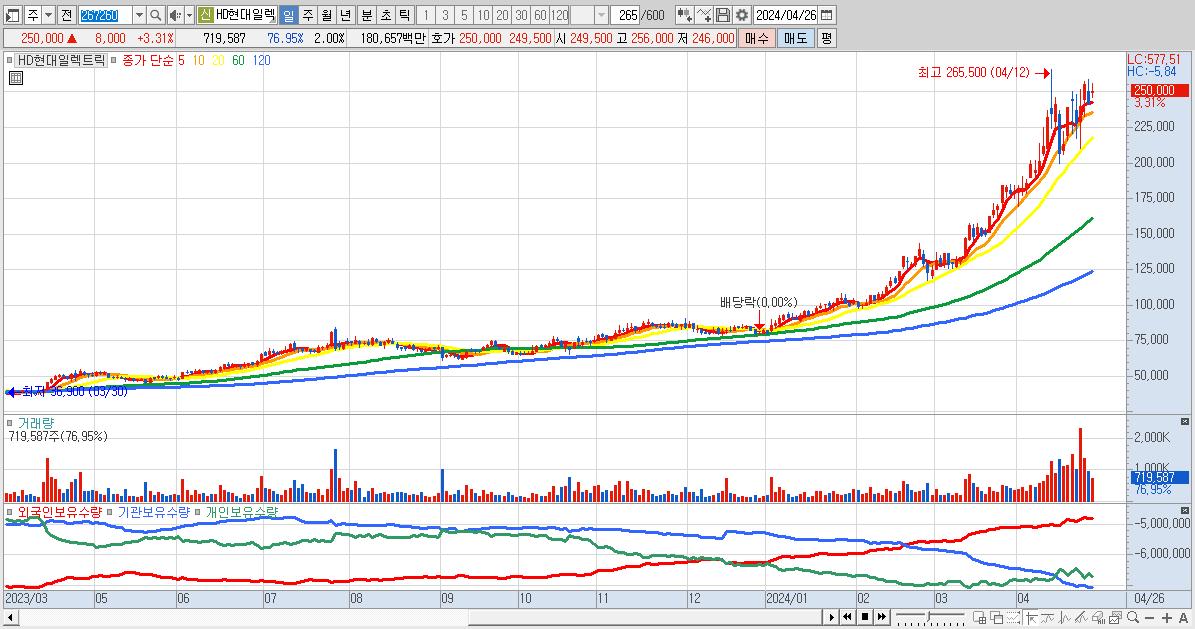Click the 매도 sell button
The height and width of the screenshot is (629, 1195).
(796, 38)
